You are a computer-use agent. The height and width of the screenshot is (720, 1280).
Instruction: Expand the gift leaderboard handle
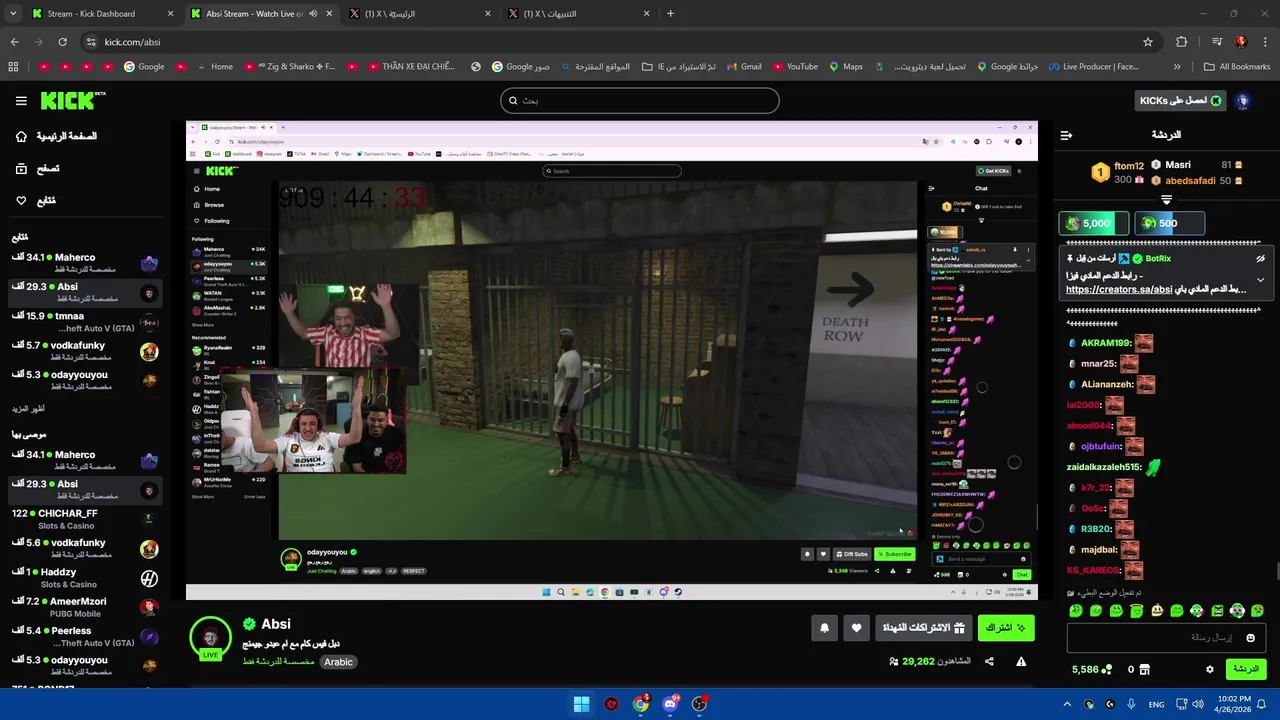click(1166, 201)
